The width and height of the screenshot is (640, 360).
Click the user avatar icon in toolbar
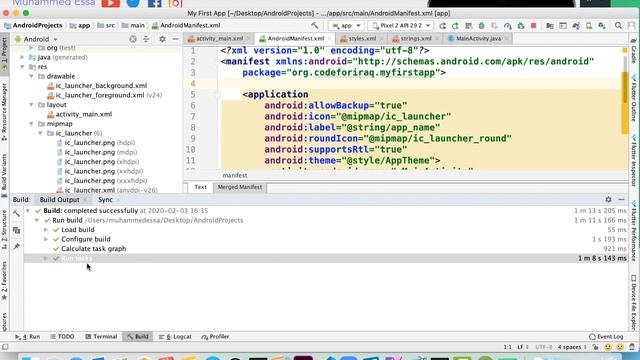632,26
